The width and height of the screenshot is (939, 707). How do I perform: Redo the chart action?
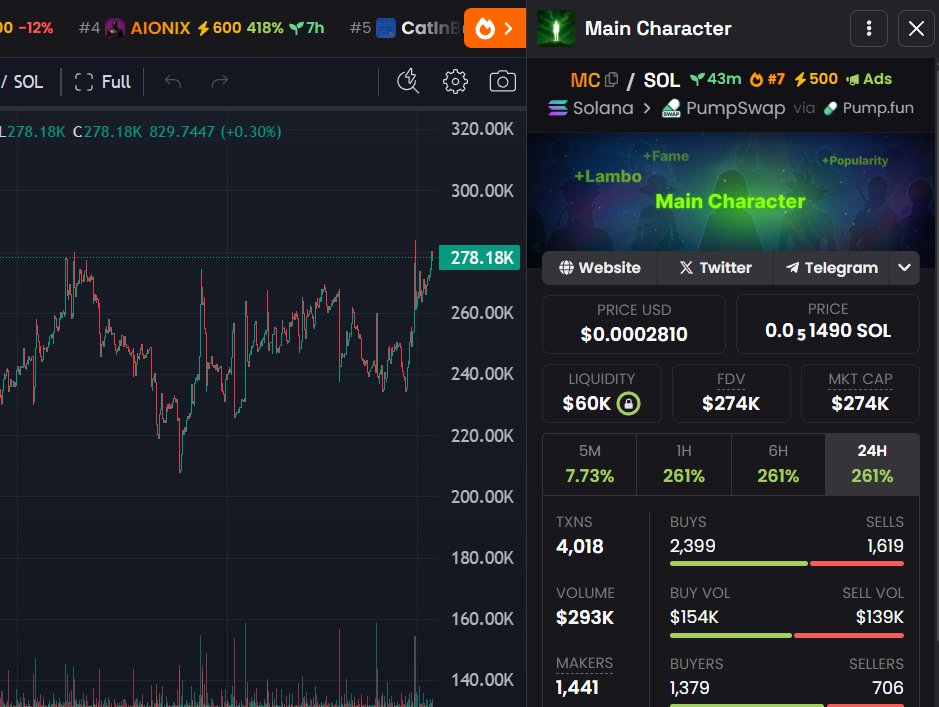(220, 81)
